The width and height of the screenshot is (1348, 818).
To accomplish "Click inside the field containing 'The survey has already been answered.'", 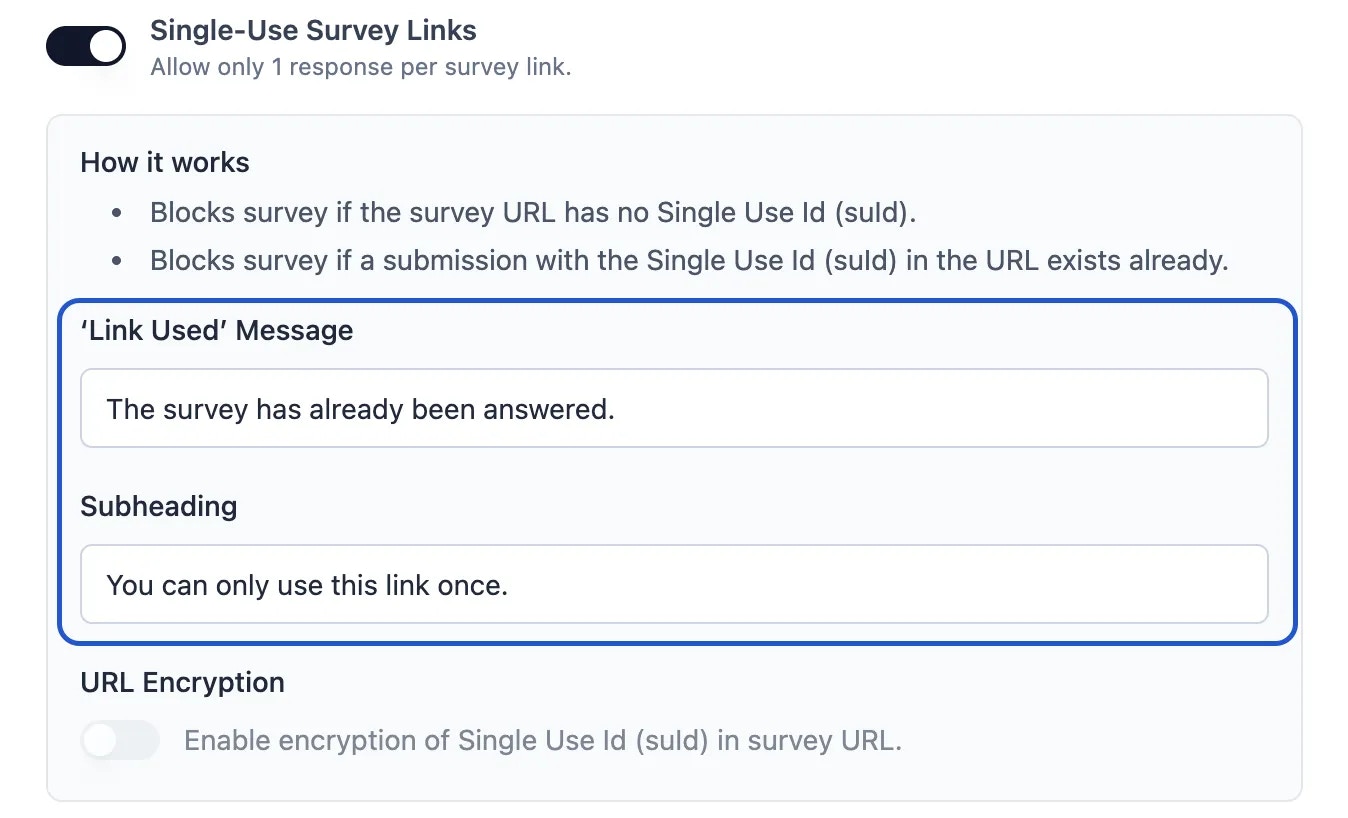I will click(674, 408).
